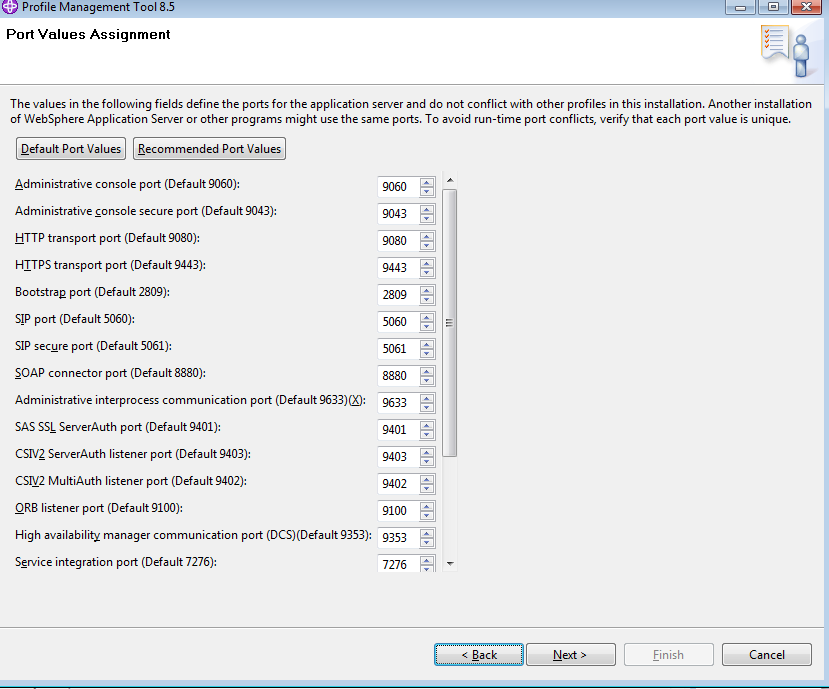
Task: Click the Default Port Values button
Action: [71, 149]
